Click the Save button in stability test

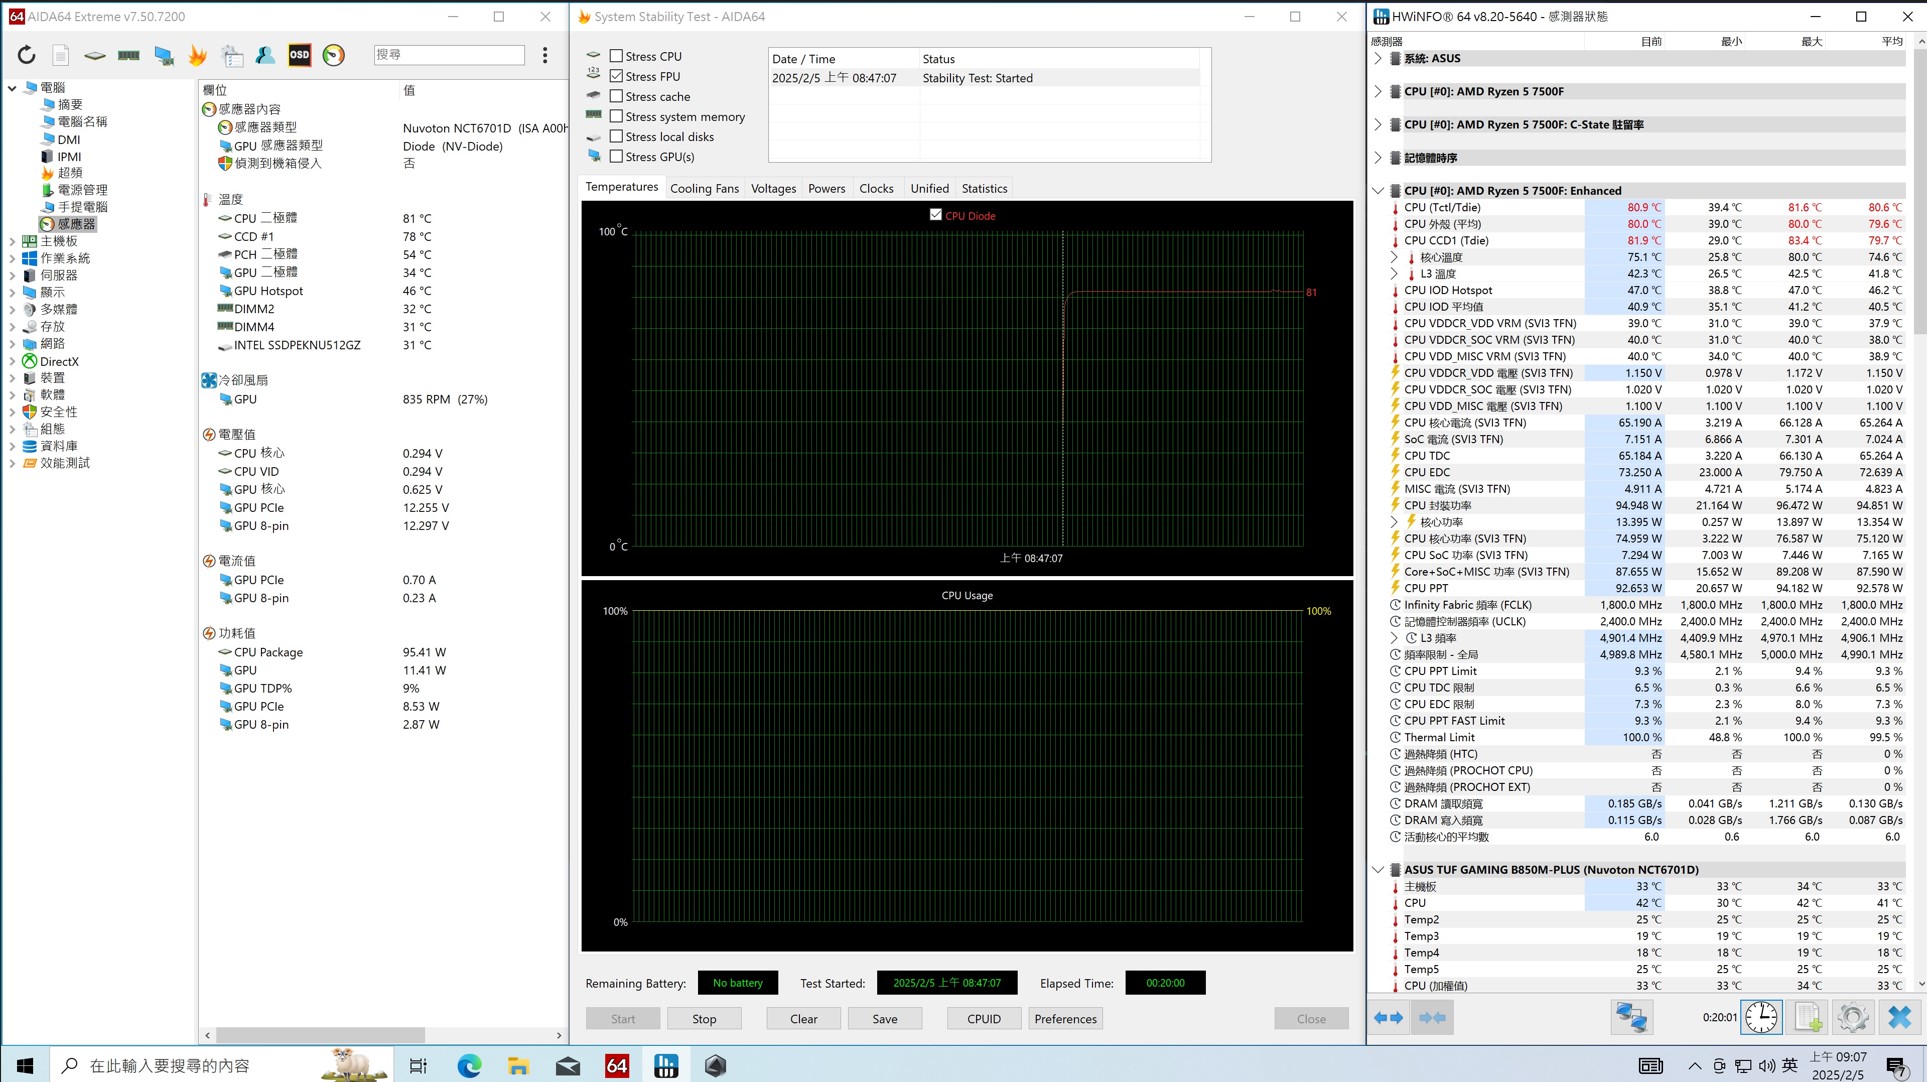tap(884, 1019)
